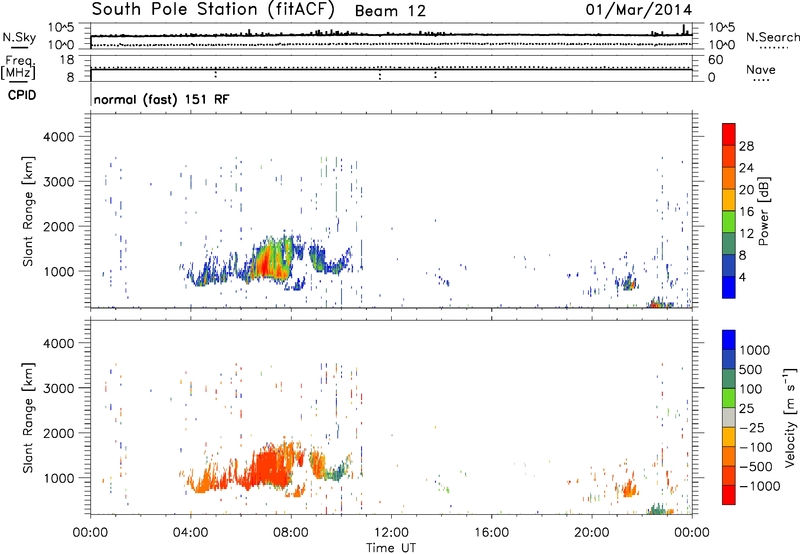Click the left '10^5' noise axis value
This screenshot has height=554, width=800.
tap(61, 27)
